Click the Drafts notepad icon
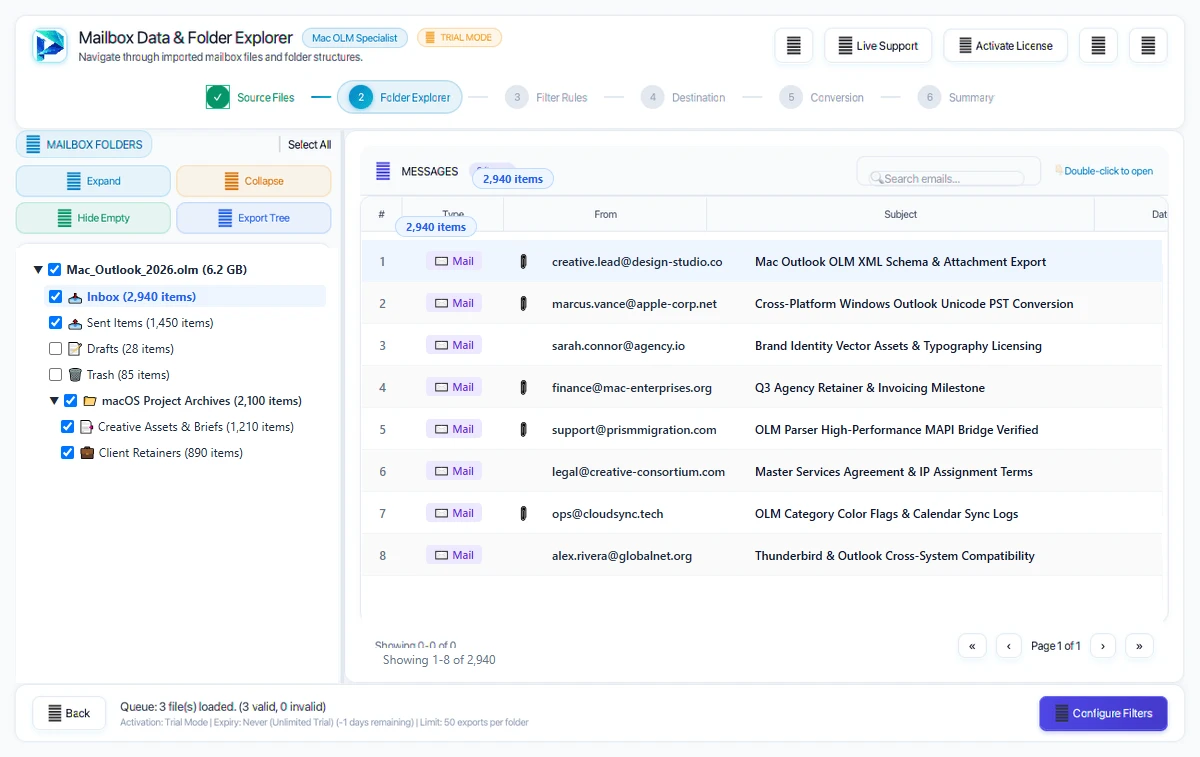This screenshot has height=757, width=1200. click(75, 349)
